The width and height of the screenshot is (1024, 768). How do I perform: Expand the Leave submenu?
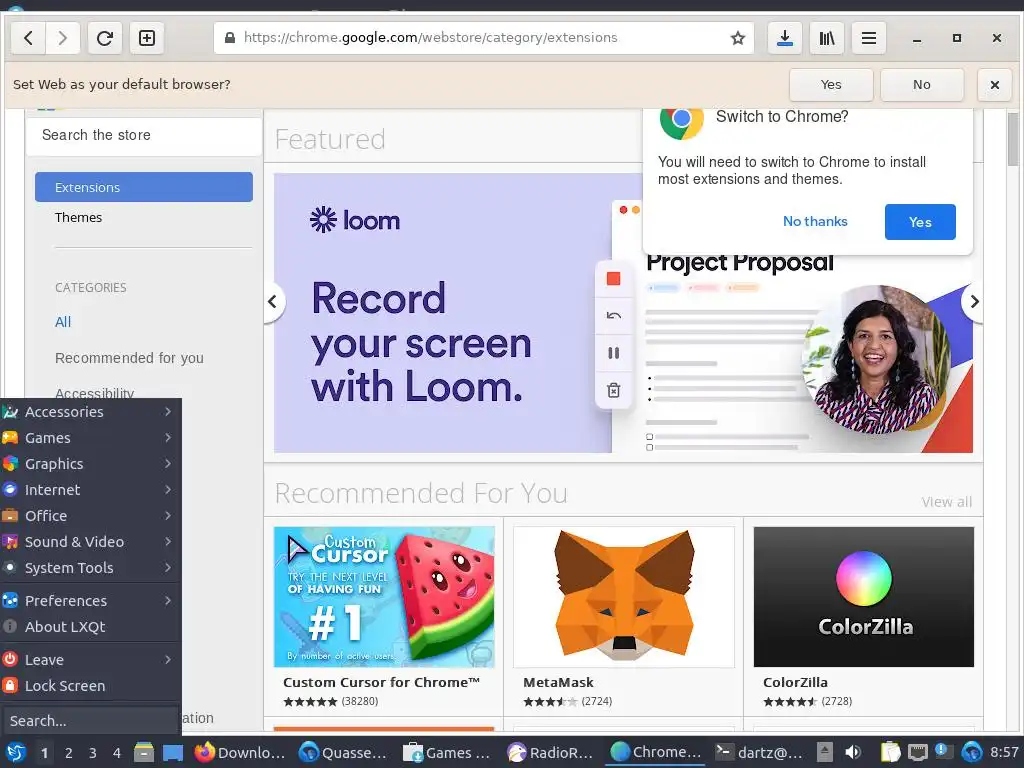point(90,660)
